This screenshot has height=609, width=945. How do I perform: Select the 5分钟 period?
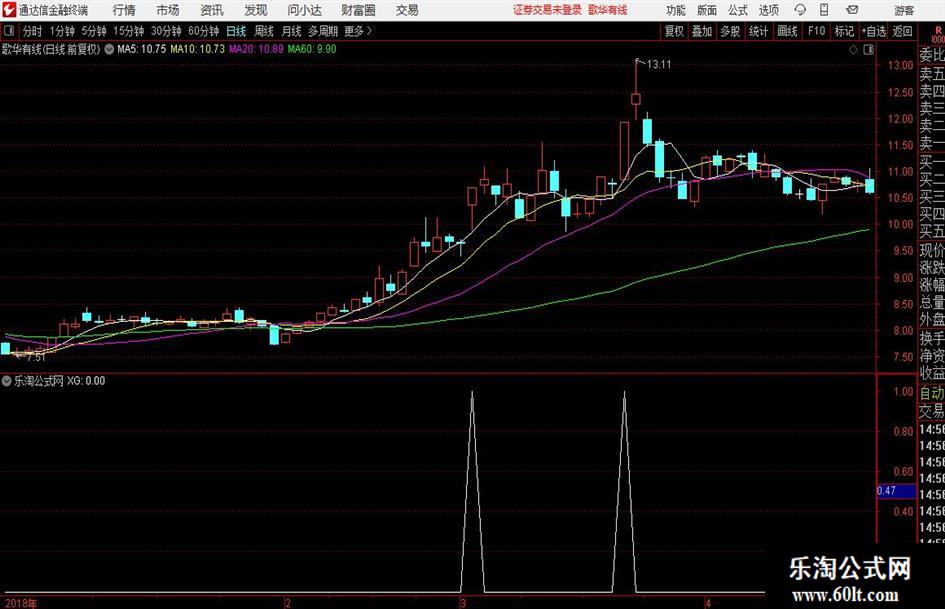tap(94, 31)
